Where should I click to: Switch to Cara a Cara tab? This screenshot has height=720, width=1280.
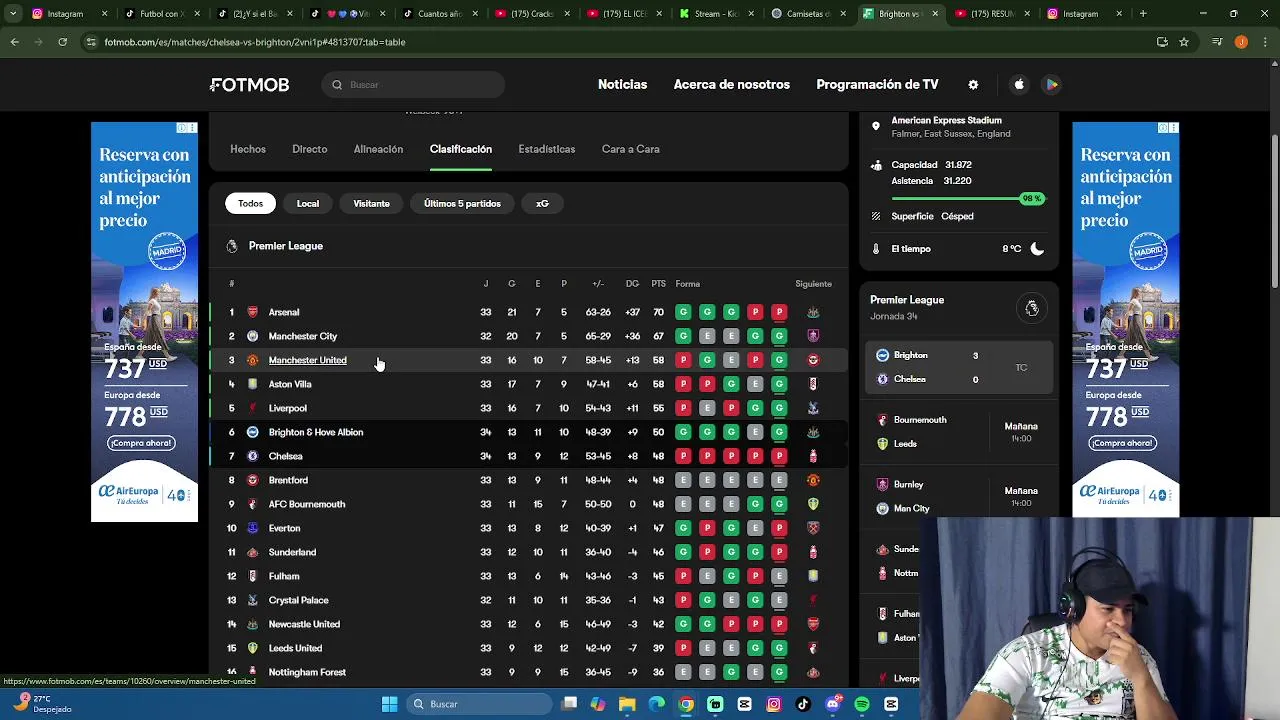pos(631,149)
